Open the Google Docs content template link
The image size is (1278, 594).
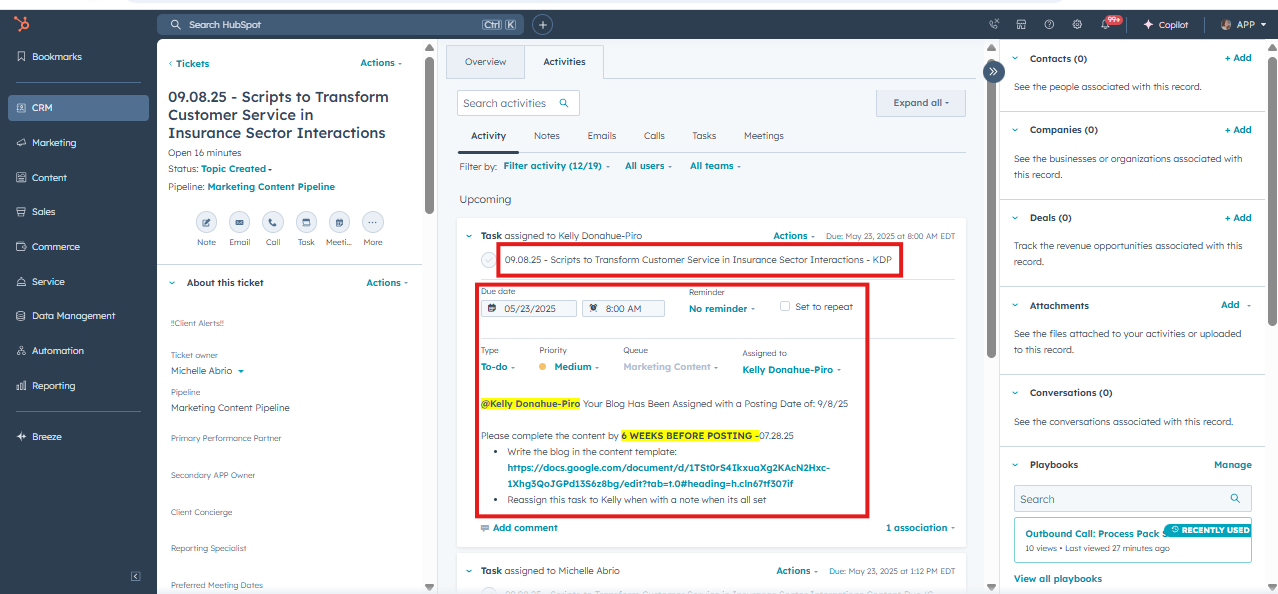point(668,475)
